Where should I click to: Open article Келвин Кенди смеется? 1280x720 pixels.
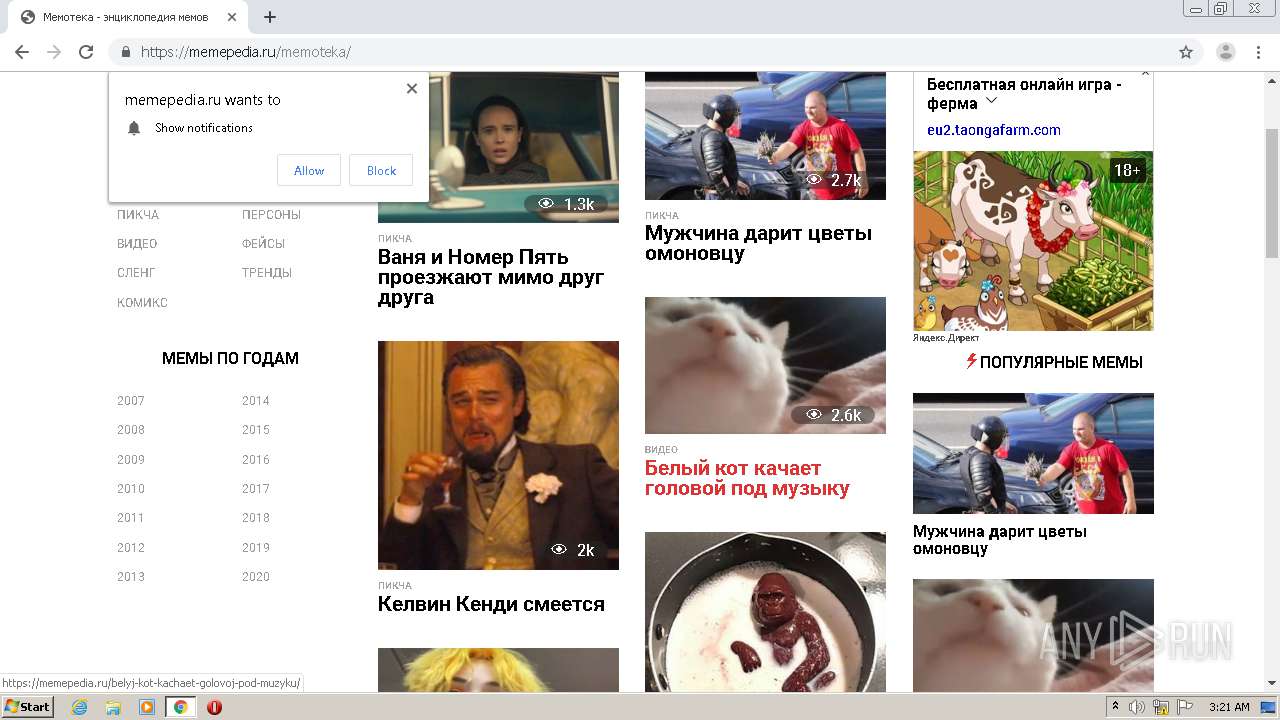(491, 604)
